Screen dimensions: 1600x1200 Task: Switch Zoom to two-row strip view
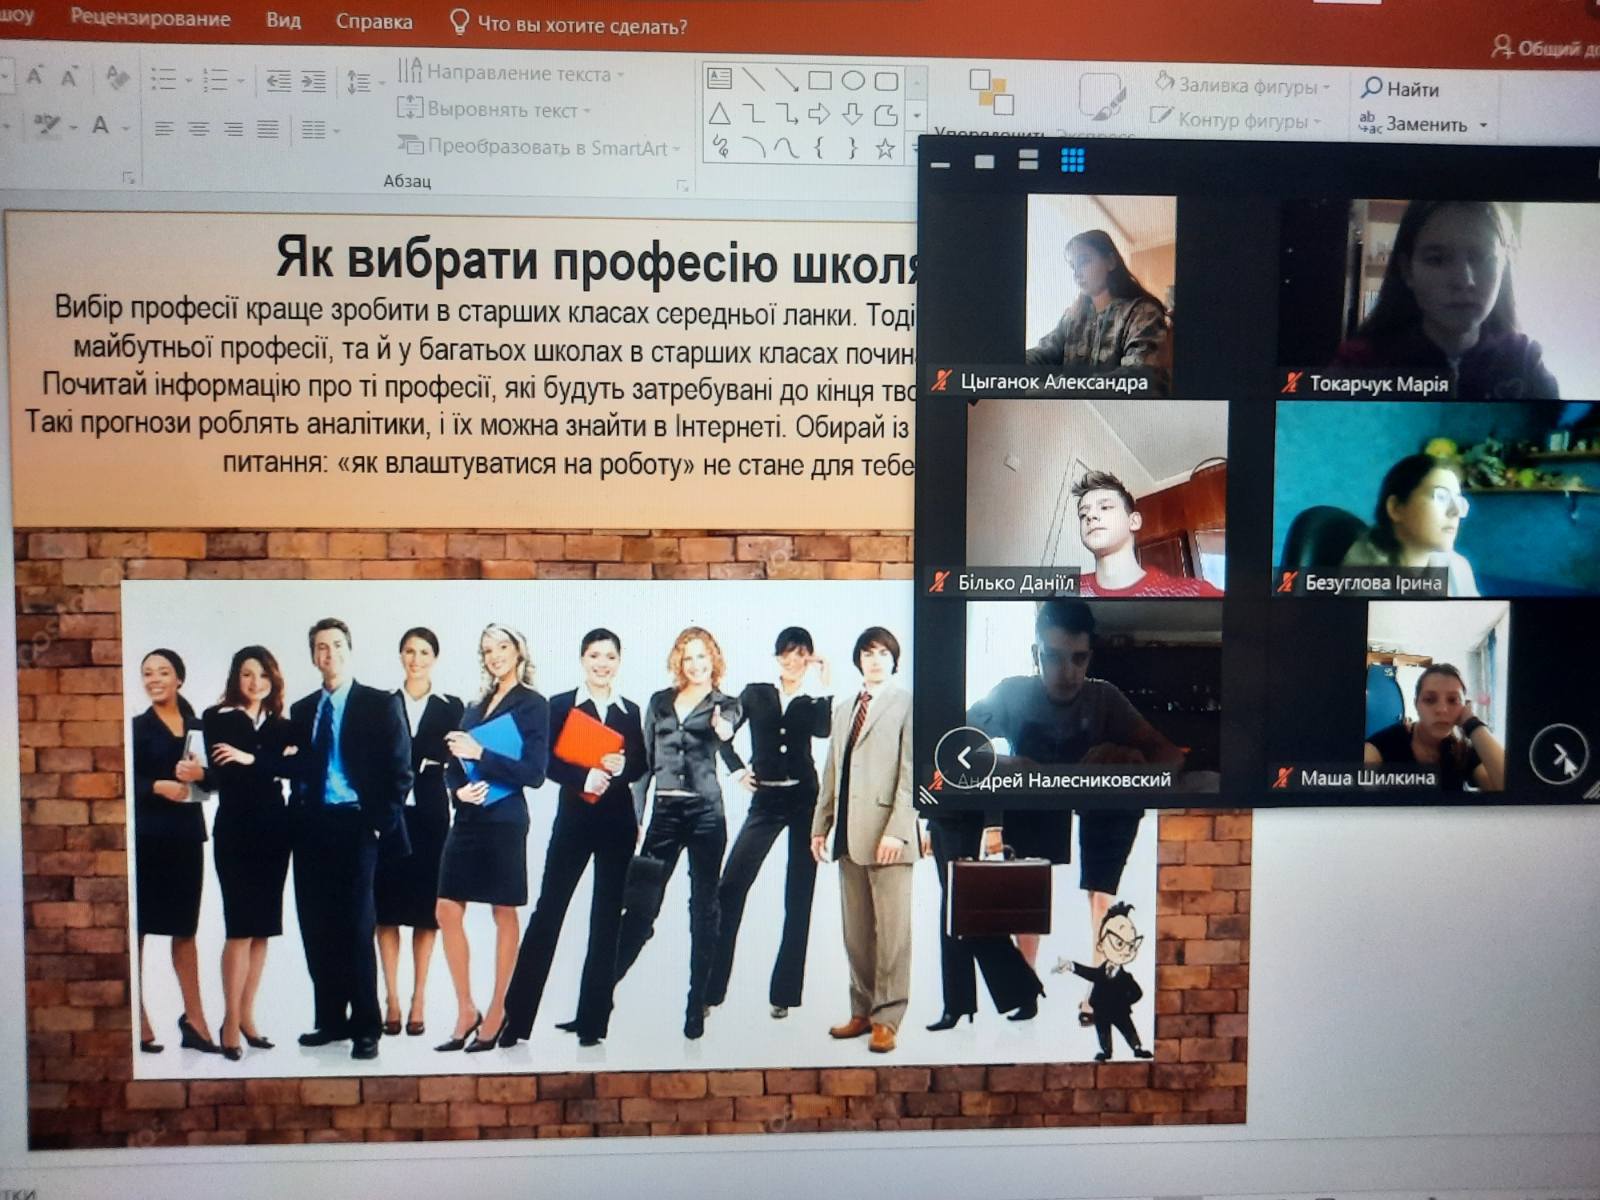(x=1028, y=160)
